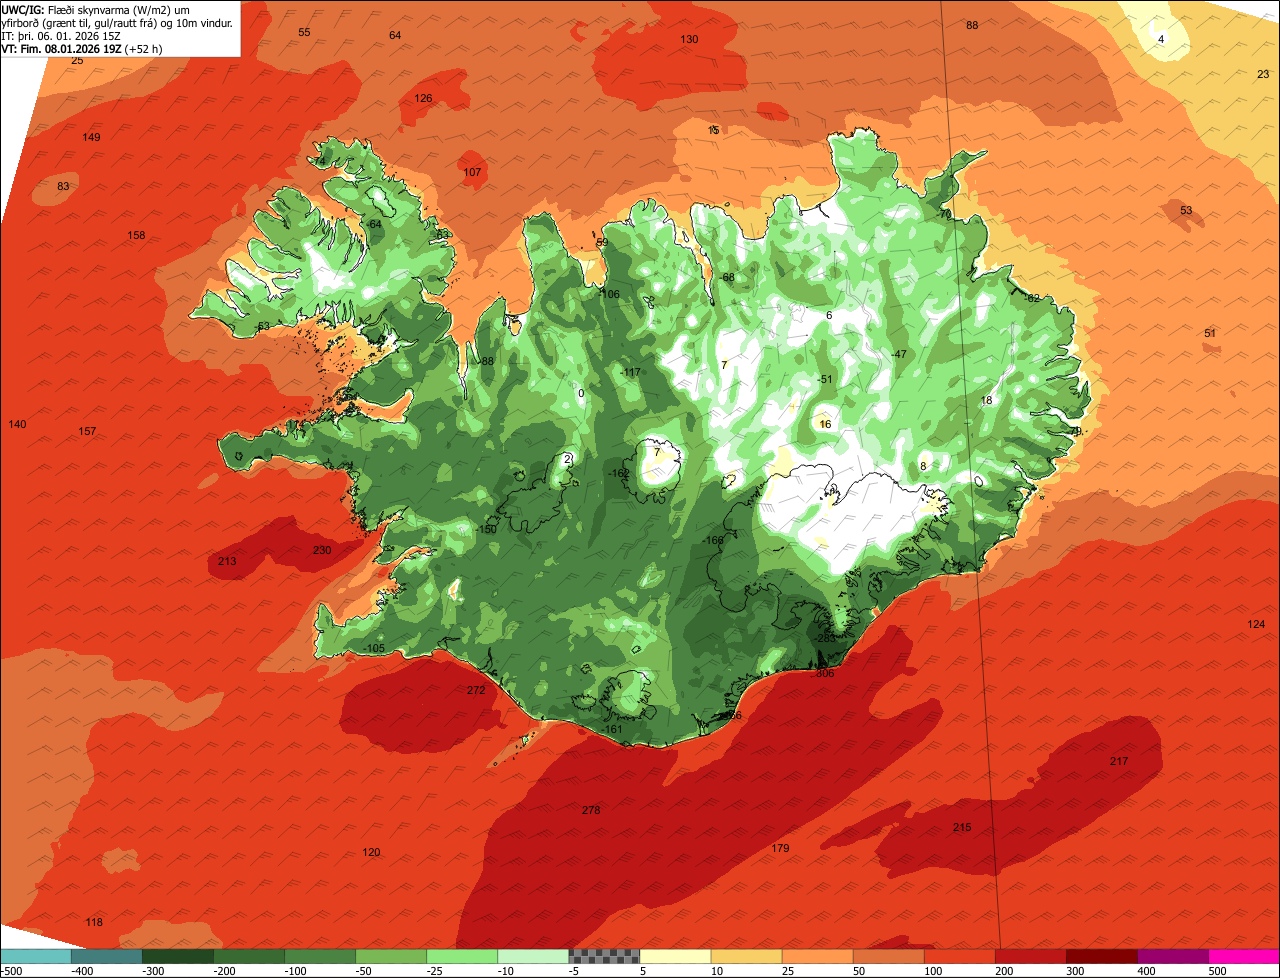The image size is (1280, 978).
Task: Select the dark teal swatch between -400 and -300
Action: 106,956
